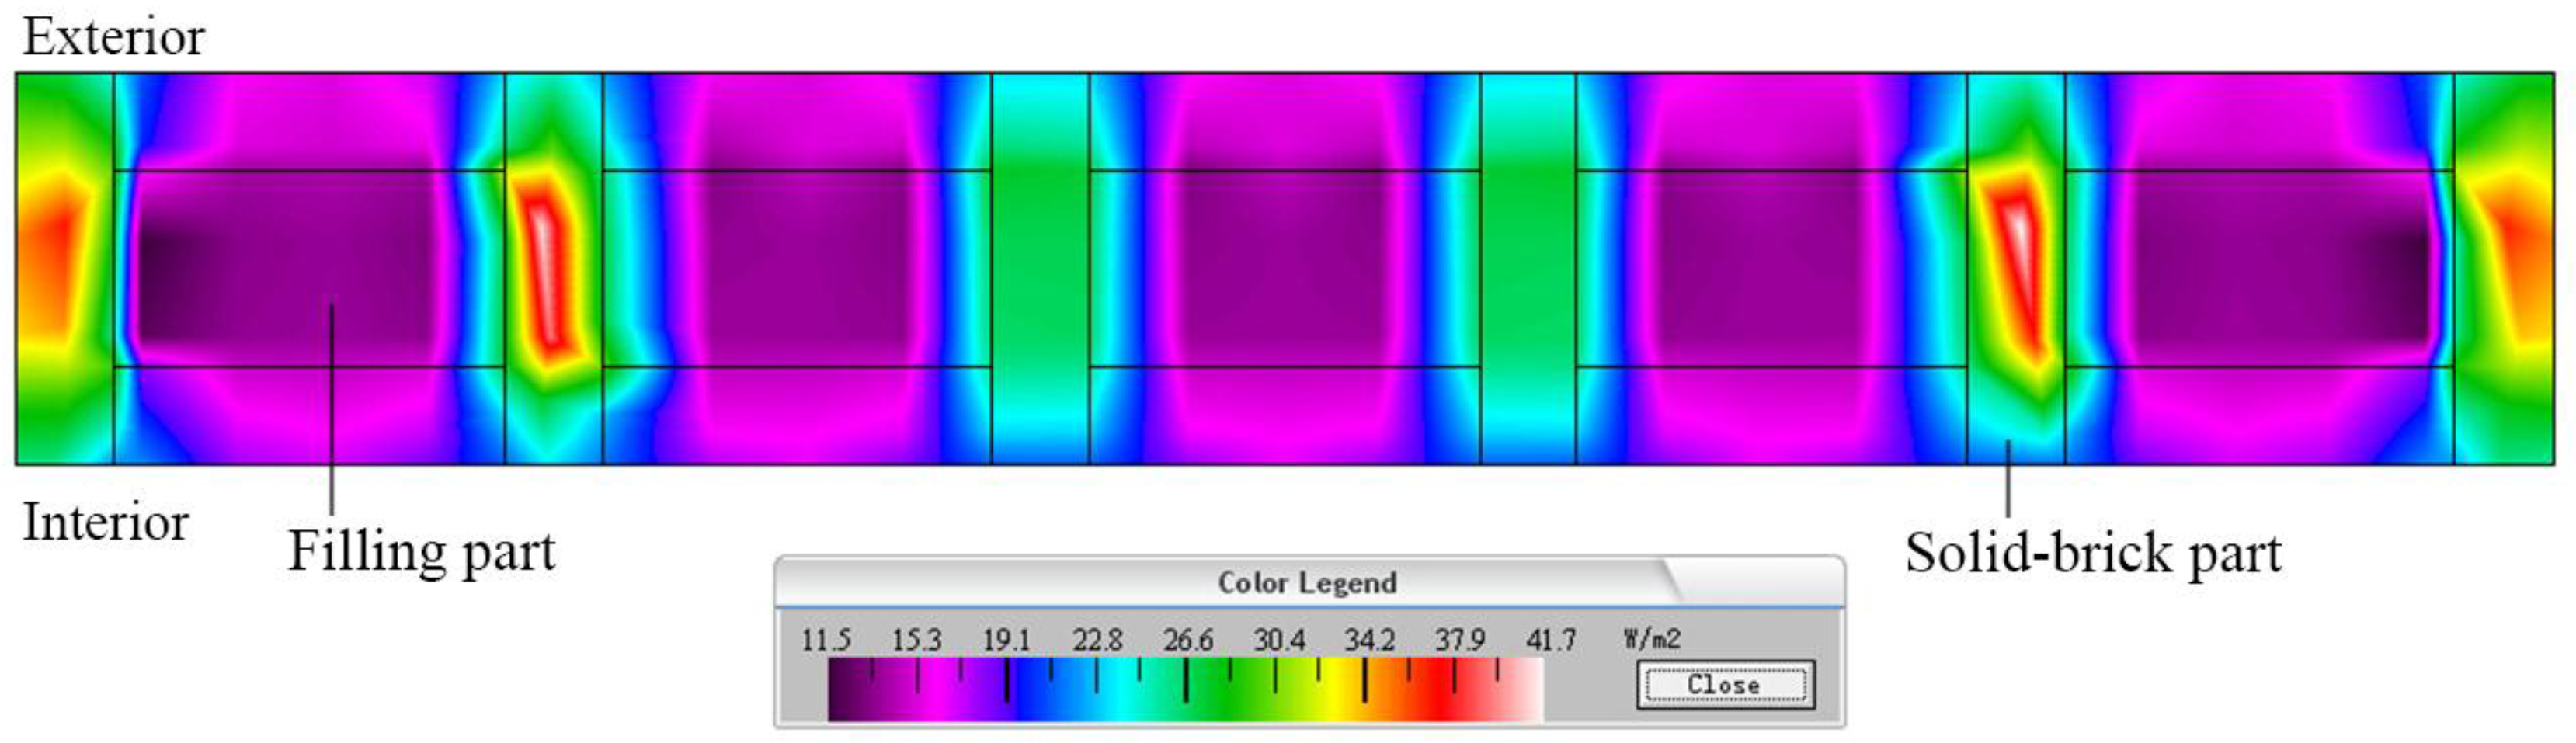Click the 26.6 legend value

pyautogui.click(x=1188, y=639)
